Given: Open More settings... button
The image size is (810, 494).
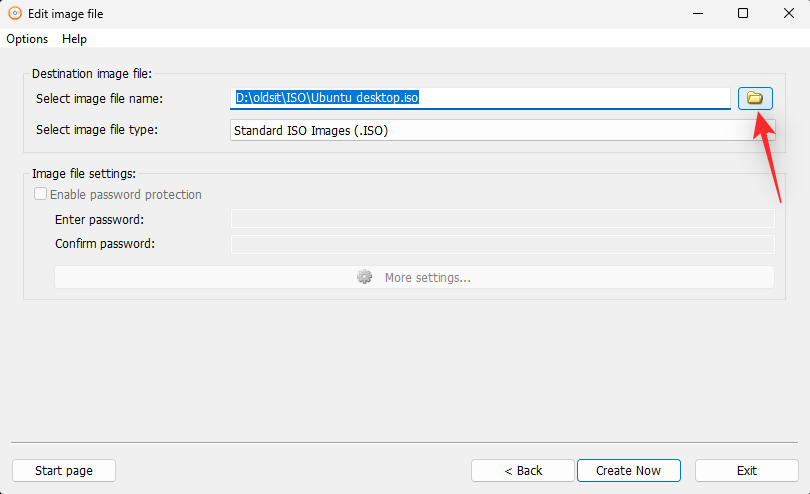Looking at the screenshot, I should 414,277.
